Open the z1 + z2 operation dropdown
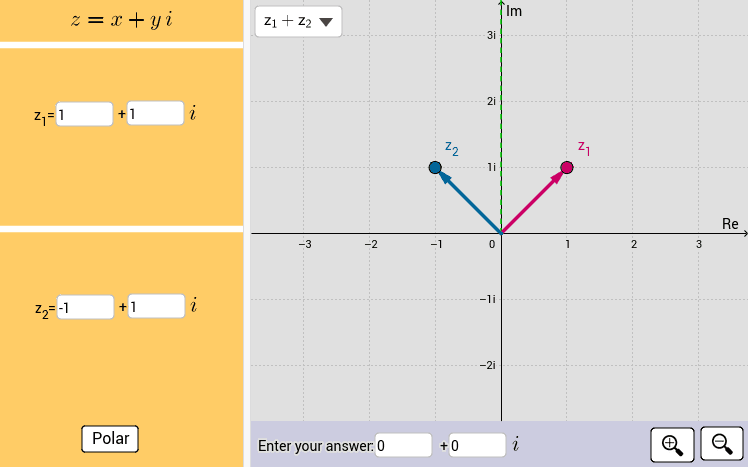Viewport: 750px width, 469px height. [x=298, y=22]
